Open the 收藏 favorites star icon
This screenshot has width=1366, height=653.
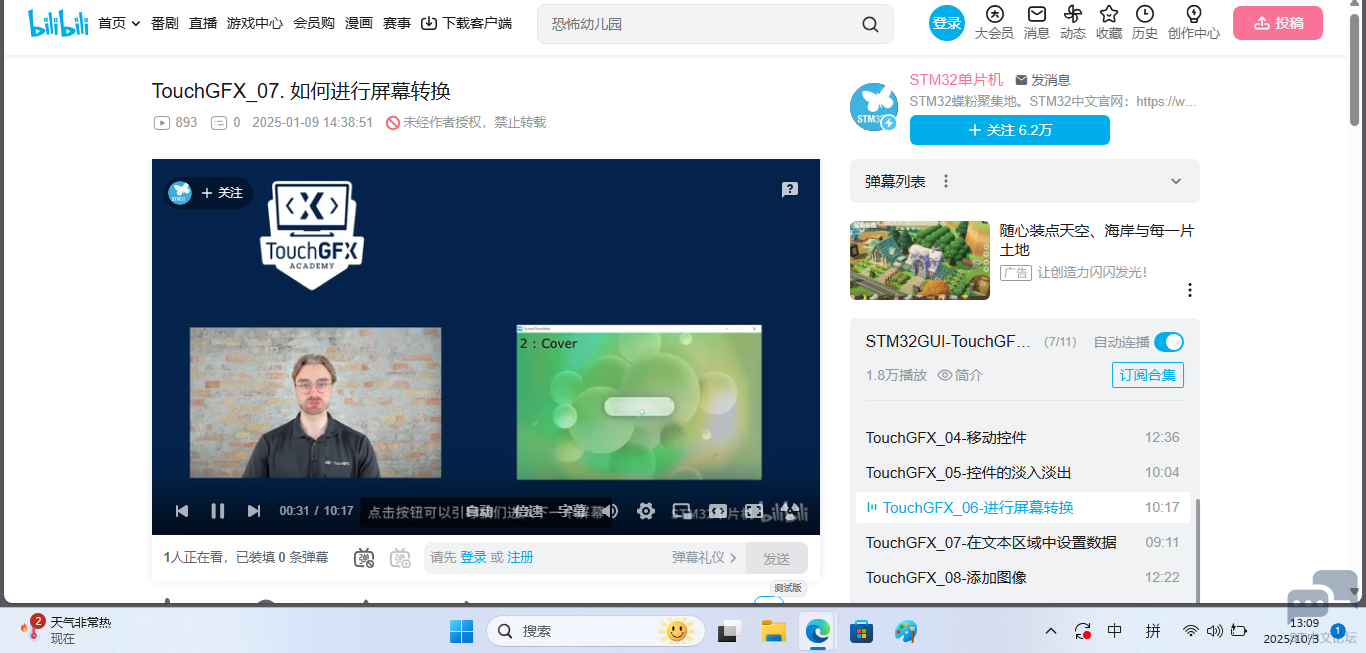1109,22
